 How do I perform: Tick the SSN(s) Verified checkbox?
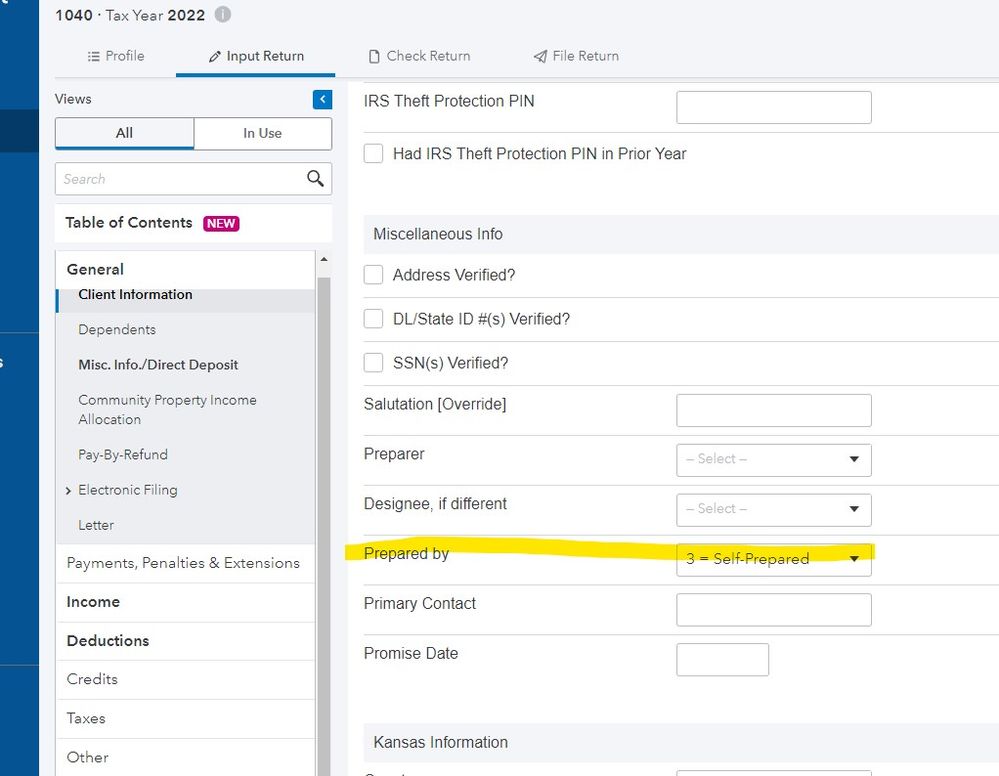(374, 363)
